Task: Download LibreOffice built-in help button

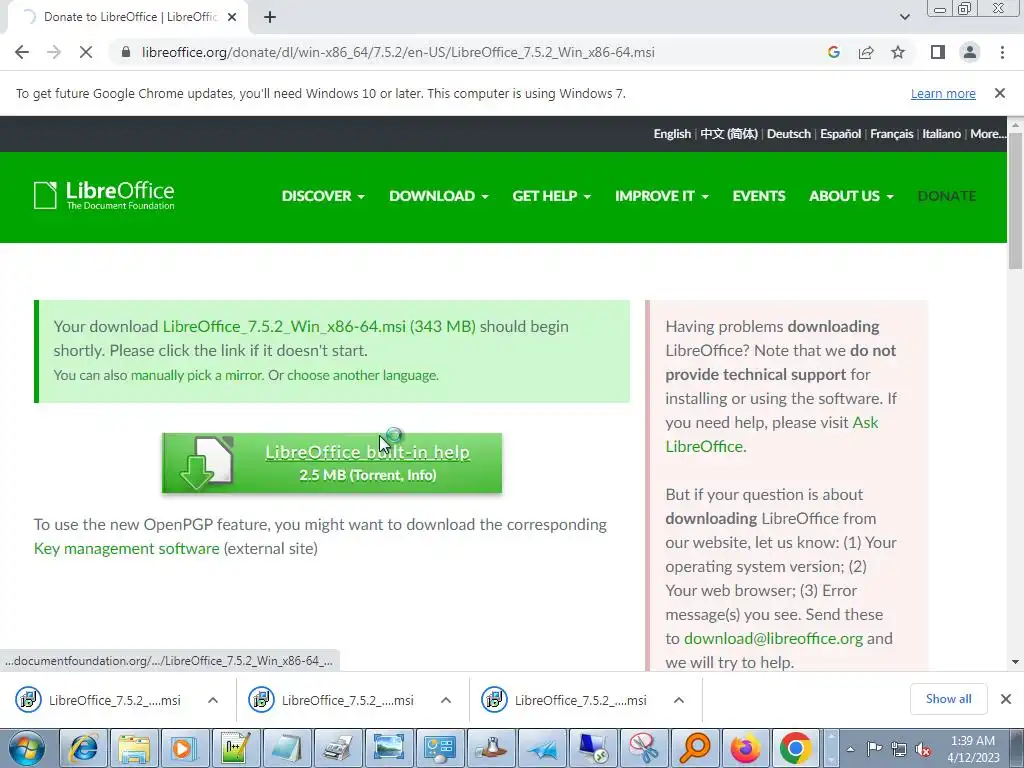Action: [x=332, y=462]
